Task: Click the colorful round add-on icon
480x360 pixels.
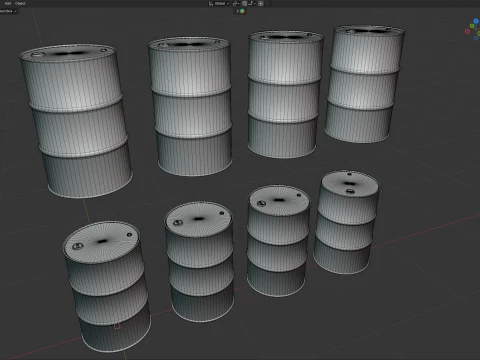Action: pyautogui.click(x=242, y=11)
